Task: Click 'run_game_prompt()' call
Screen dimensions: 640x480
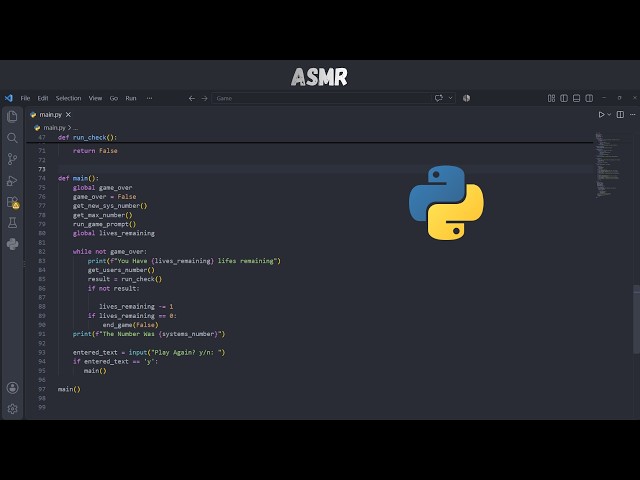Action: click(x=104, y=224)
